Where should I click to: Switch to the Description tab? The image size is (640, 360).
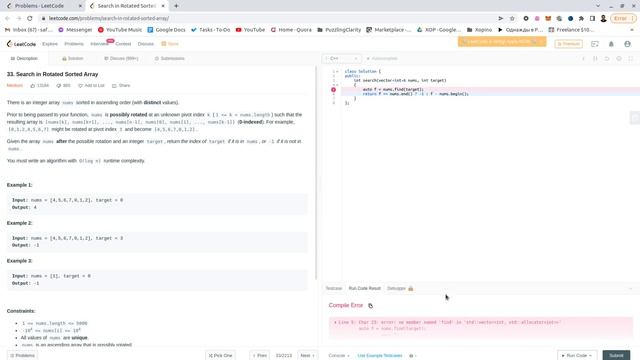(24, 58)
